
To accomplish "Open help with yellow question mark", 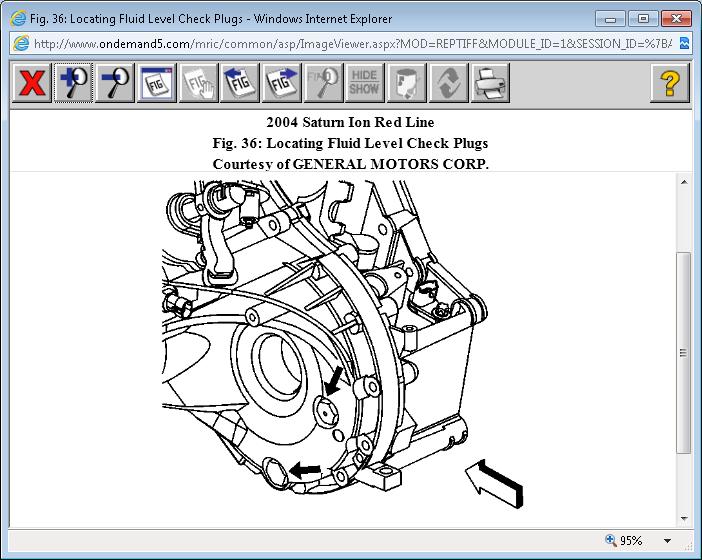I will (x=670, y=83).
